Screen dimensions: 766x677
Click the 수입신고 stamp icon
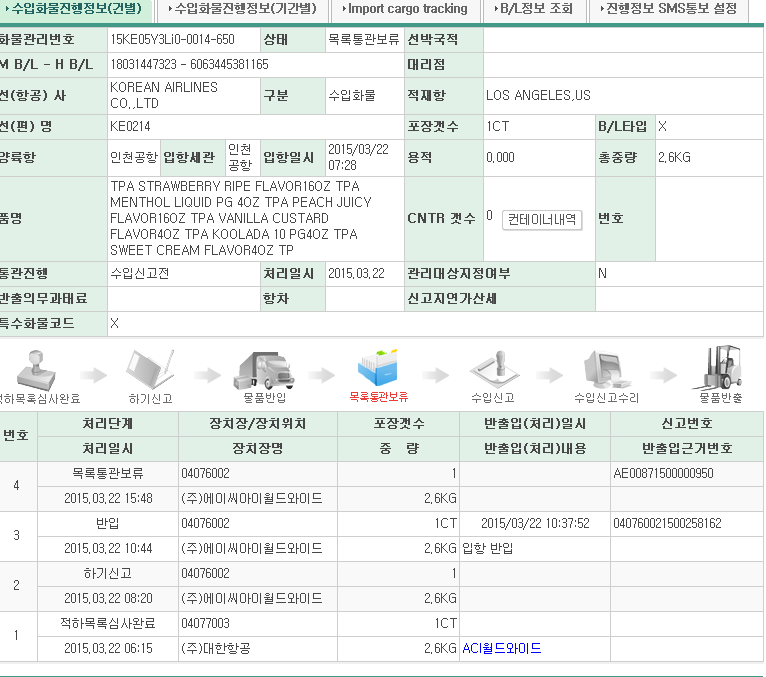coord(494,370)
